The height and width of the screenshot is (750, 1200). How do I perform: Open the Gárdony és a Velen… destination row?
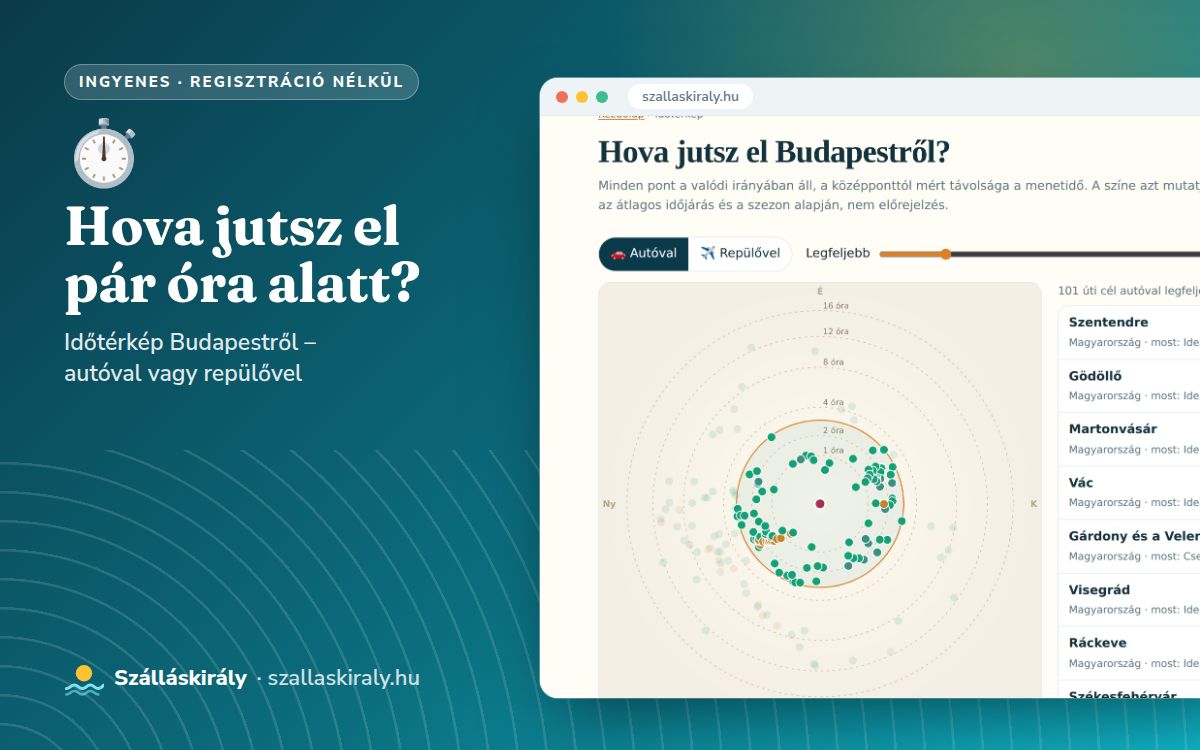(1129, 546)
